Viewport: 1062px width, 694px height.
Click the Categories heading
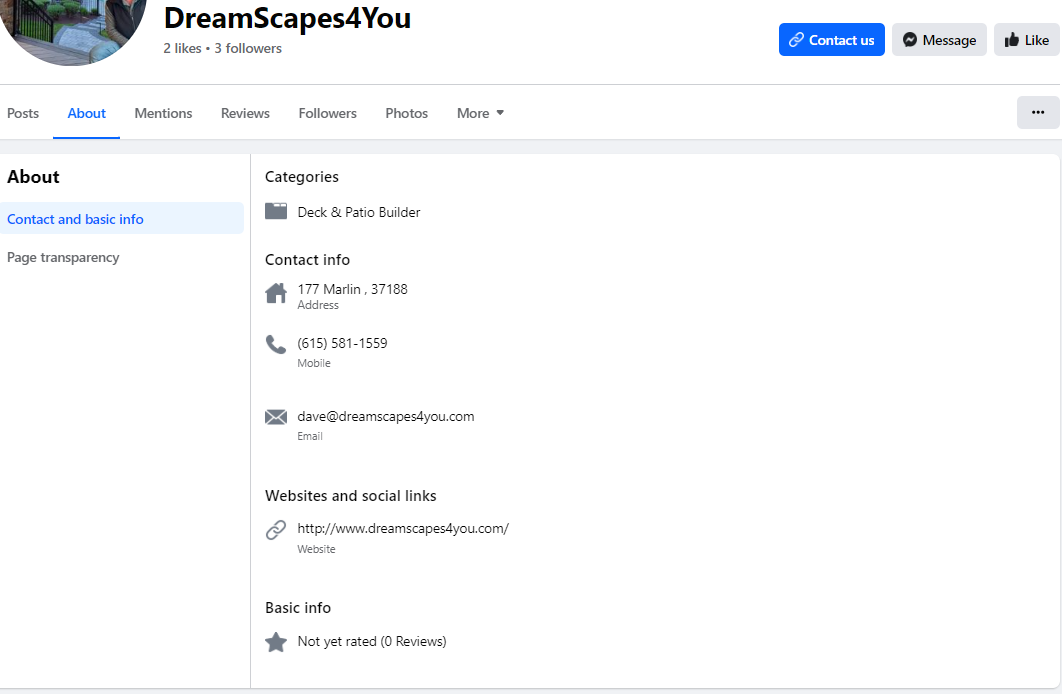click(x=301, y=177)
